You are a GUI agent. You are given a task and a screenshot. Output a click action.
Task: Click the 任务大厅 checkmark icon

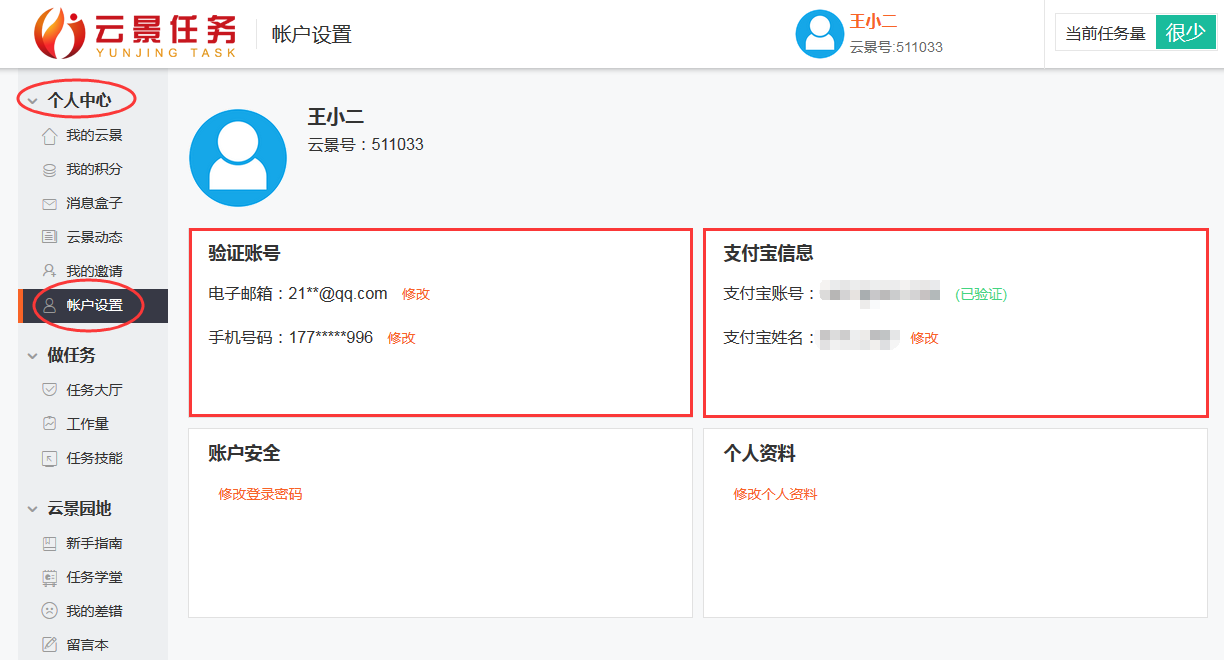click(x=49, y=390)
